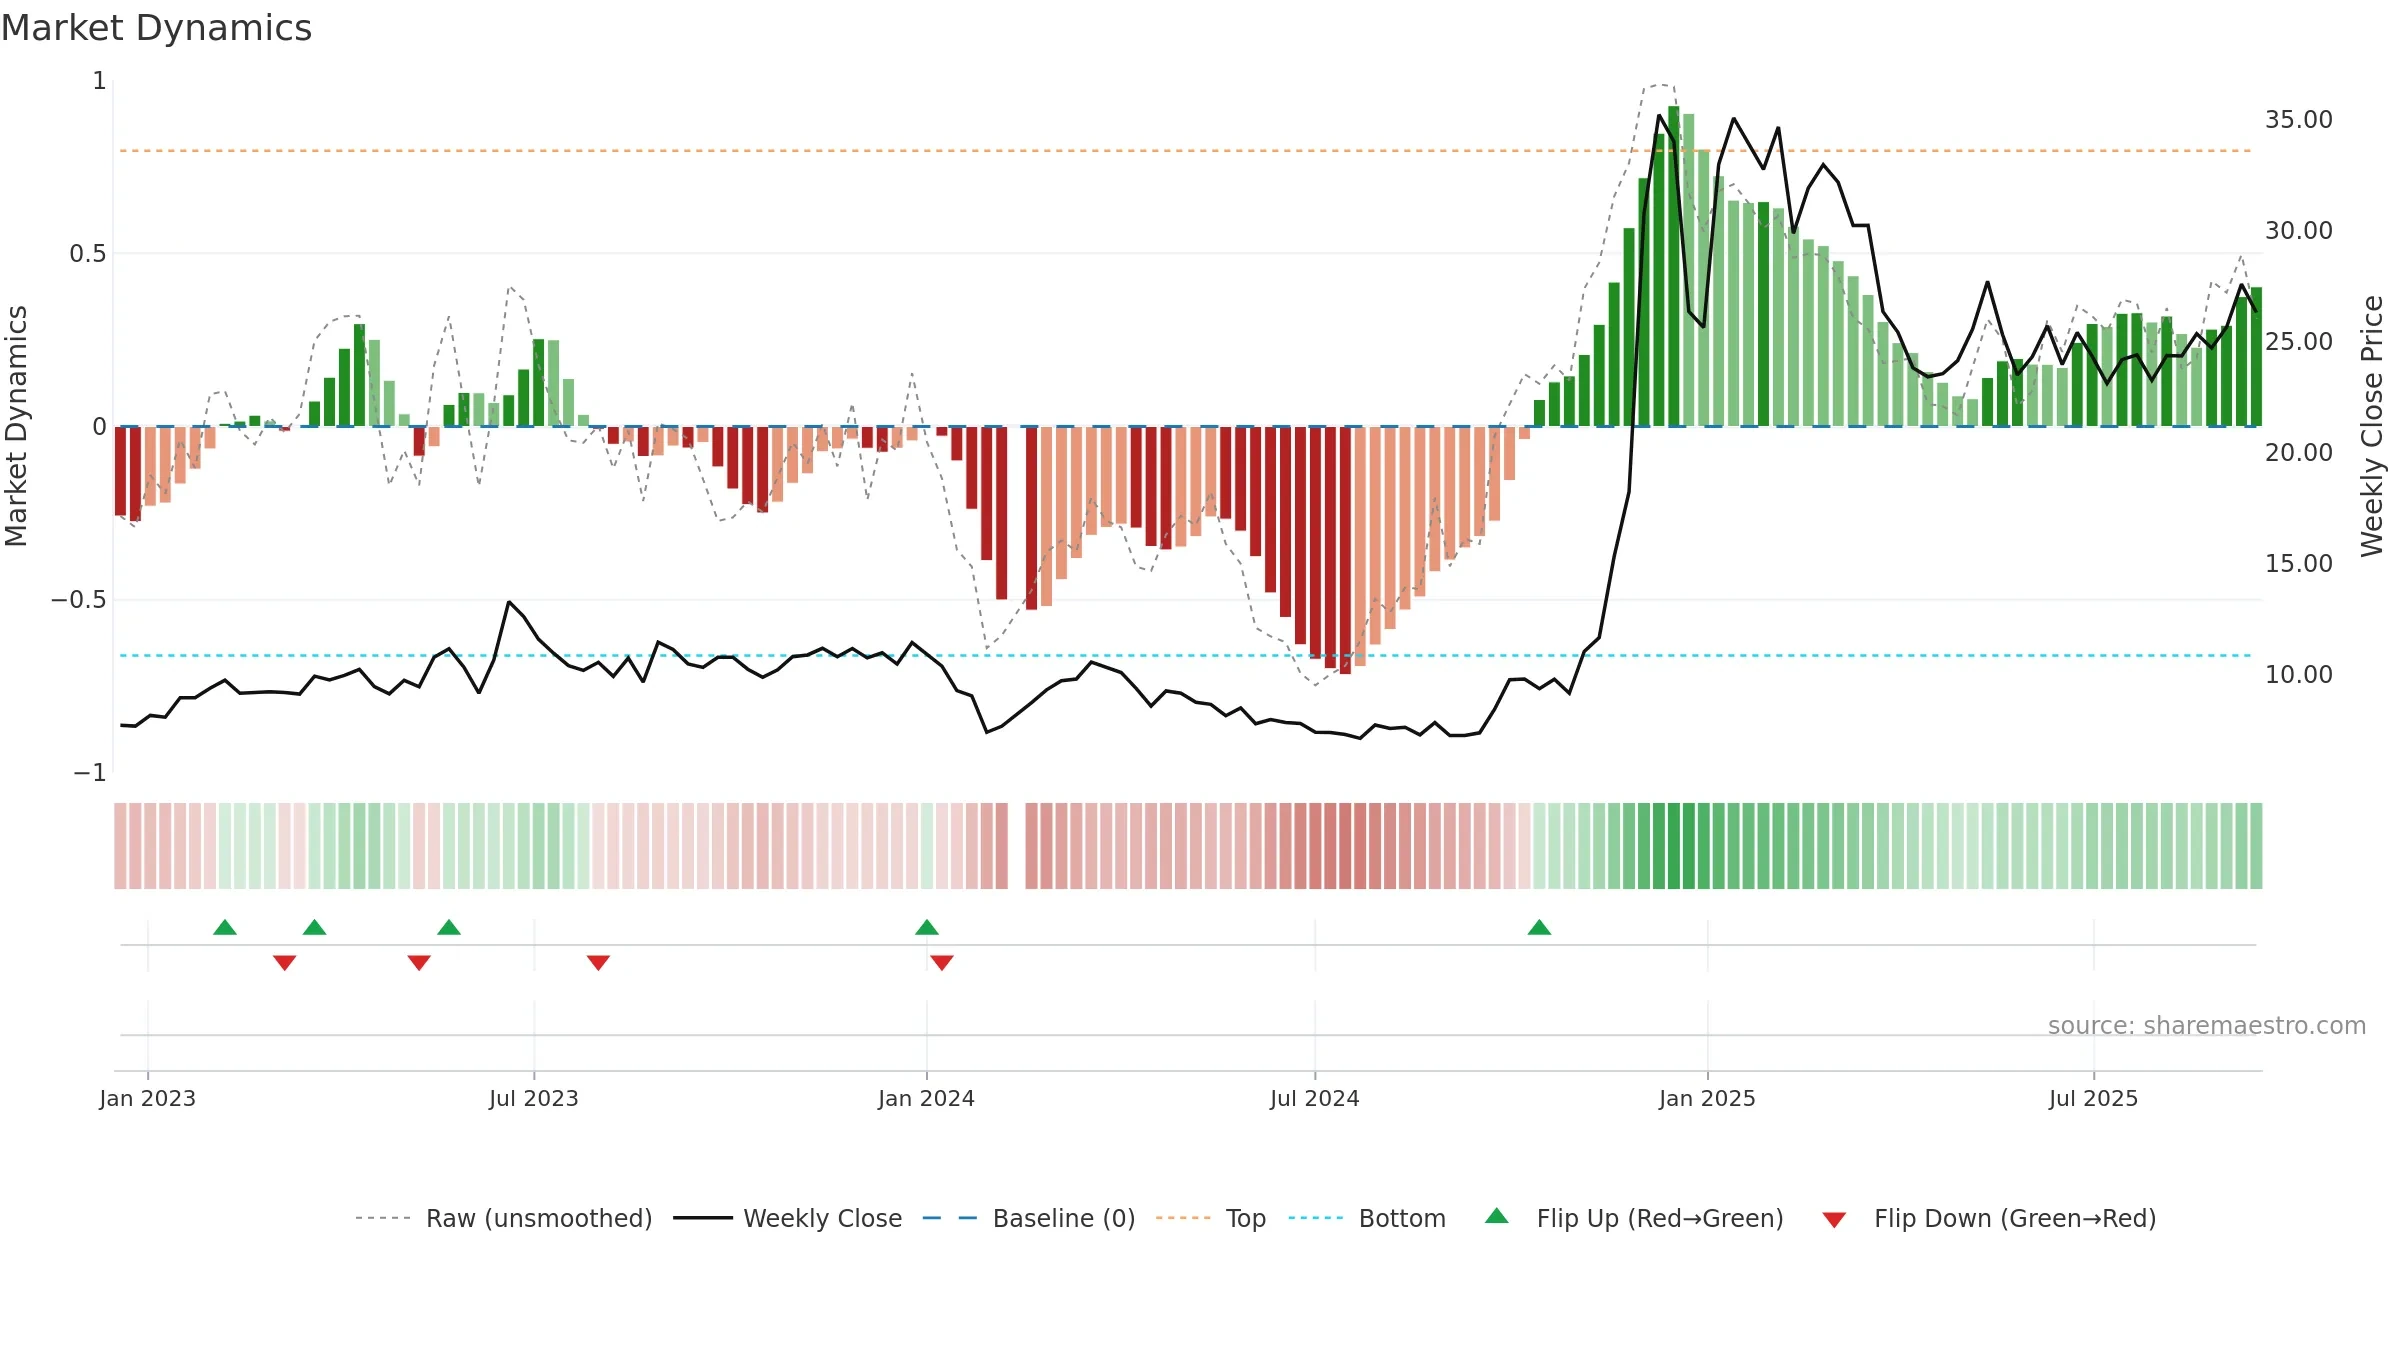This screenshot has height=1350, width=2400.
Task: Click the 25.00 price axis label
Action: coord(2299,342)
